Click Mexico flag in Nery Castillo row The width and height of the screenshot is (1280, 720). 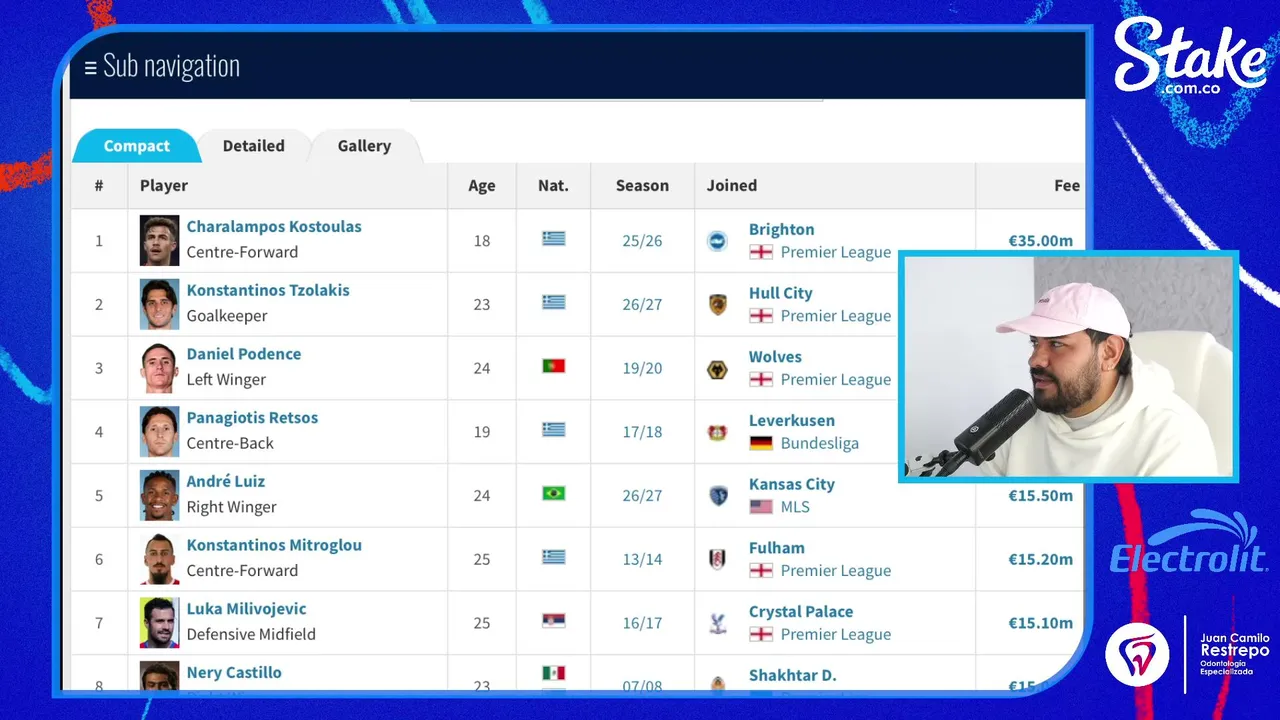point(553,672)
